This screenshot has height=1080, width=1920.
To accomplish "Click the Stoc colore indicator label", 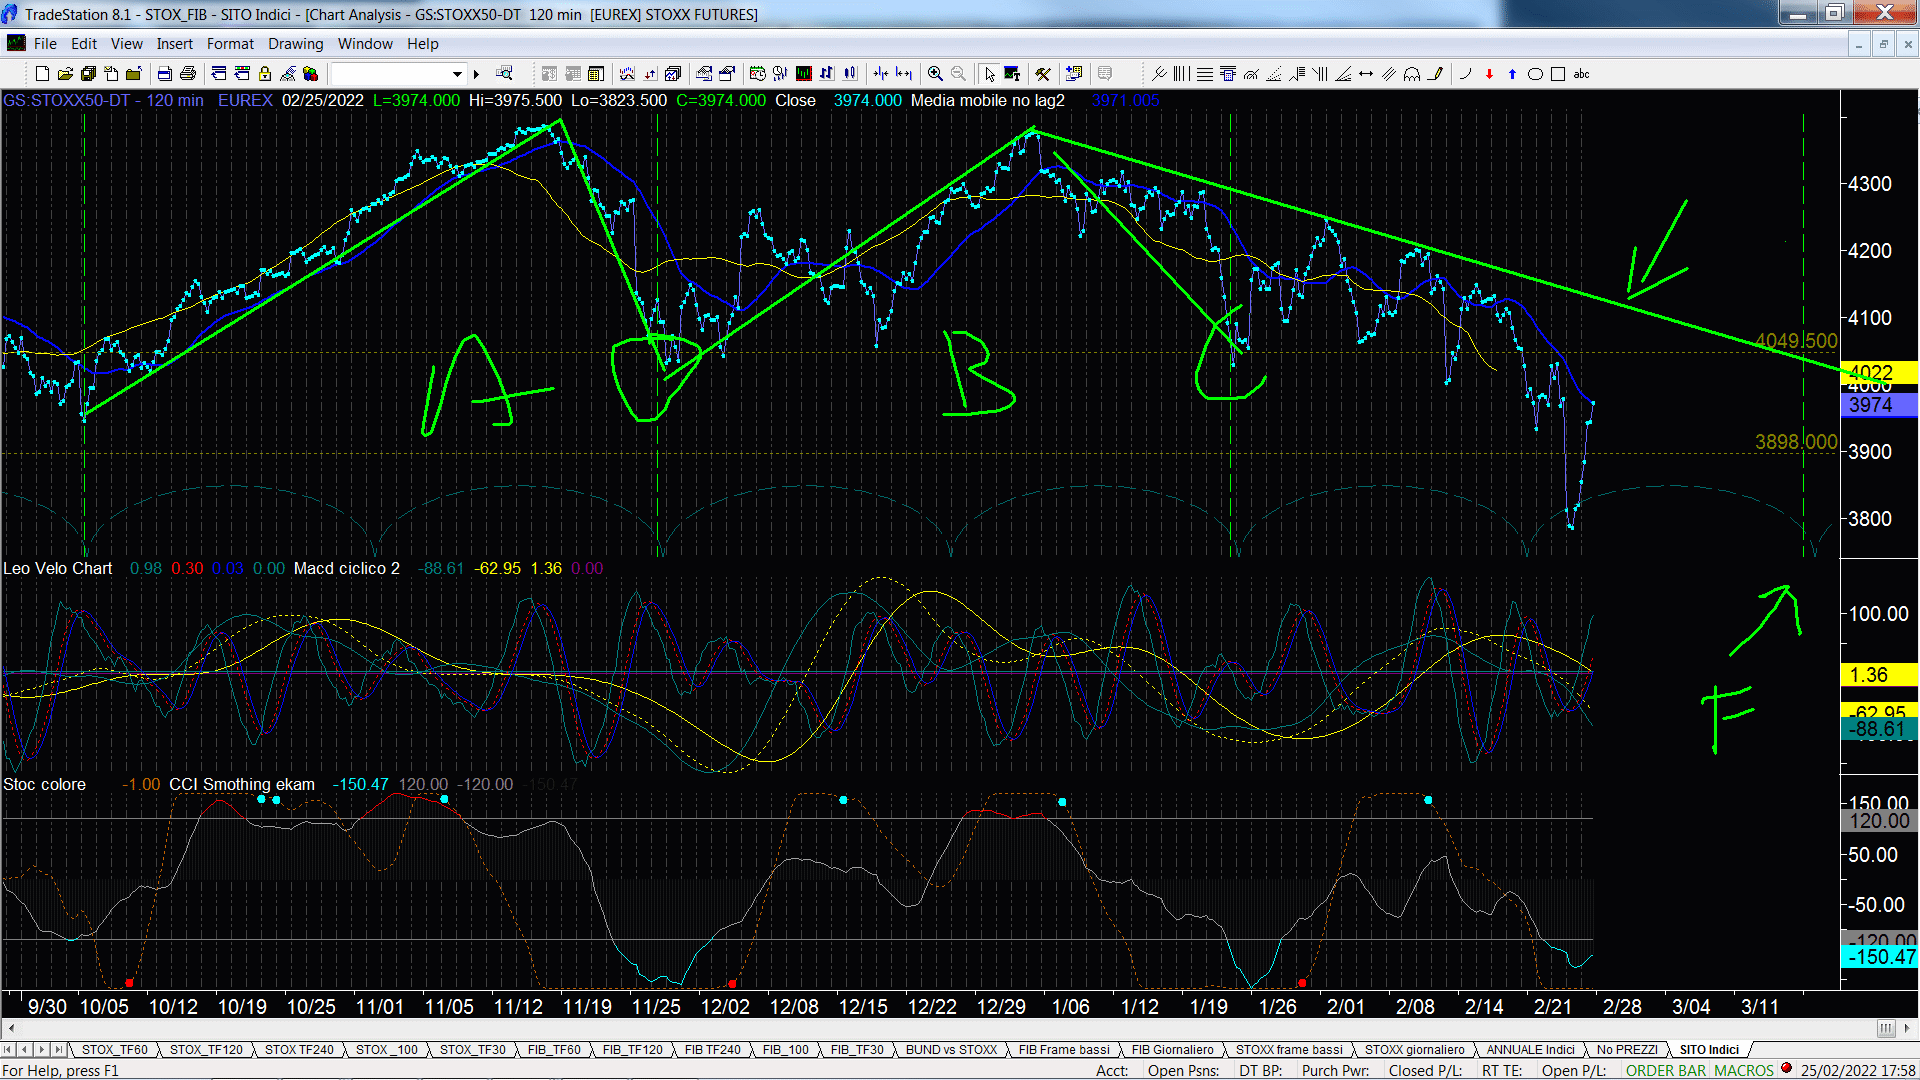I will tap(45, 784).
